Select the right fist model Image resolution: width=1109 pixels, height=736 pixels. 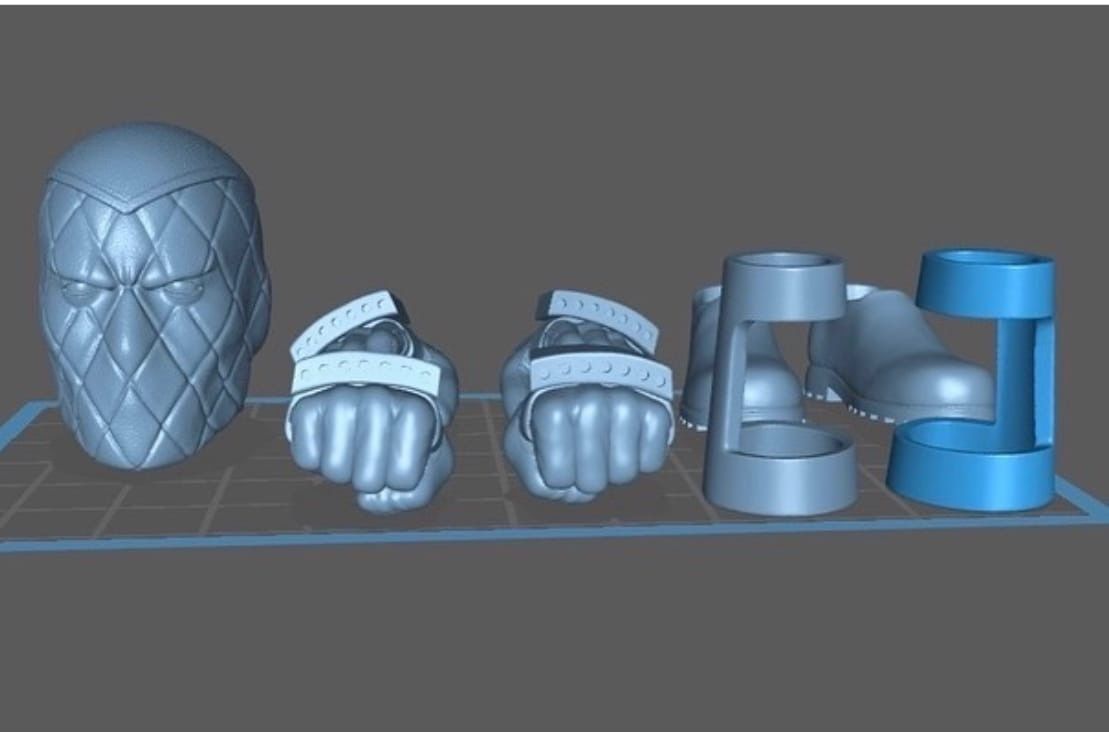(588, 396)
